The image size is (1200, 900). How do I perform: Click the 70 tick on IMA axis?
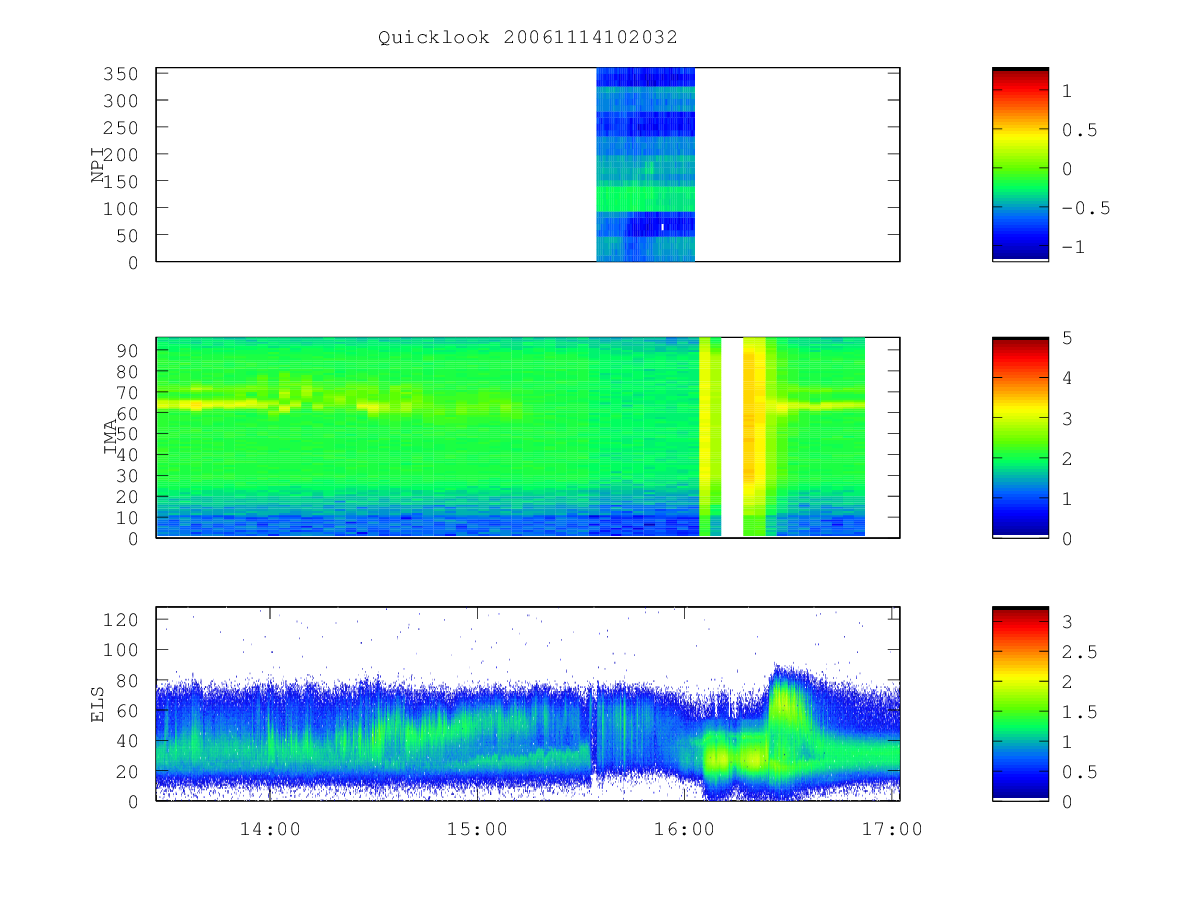tap(130, 392)
